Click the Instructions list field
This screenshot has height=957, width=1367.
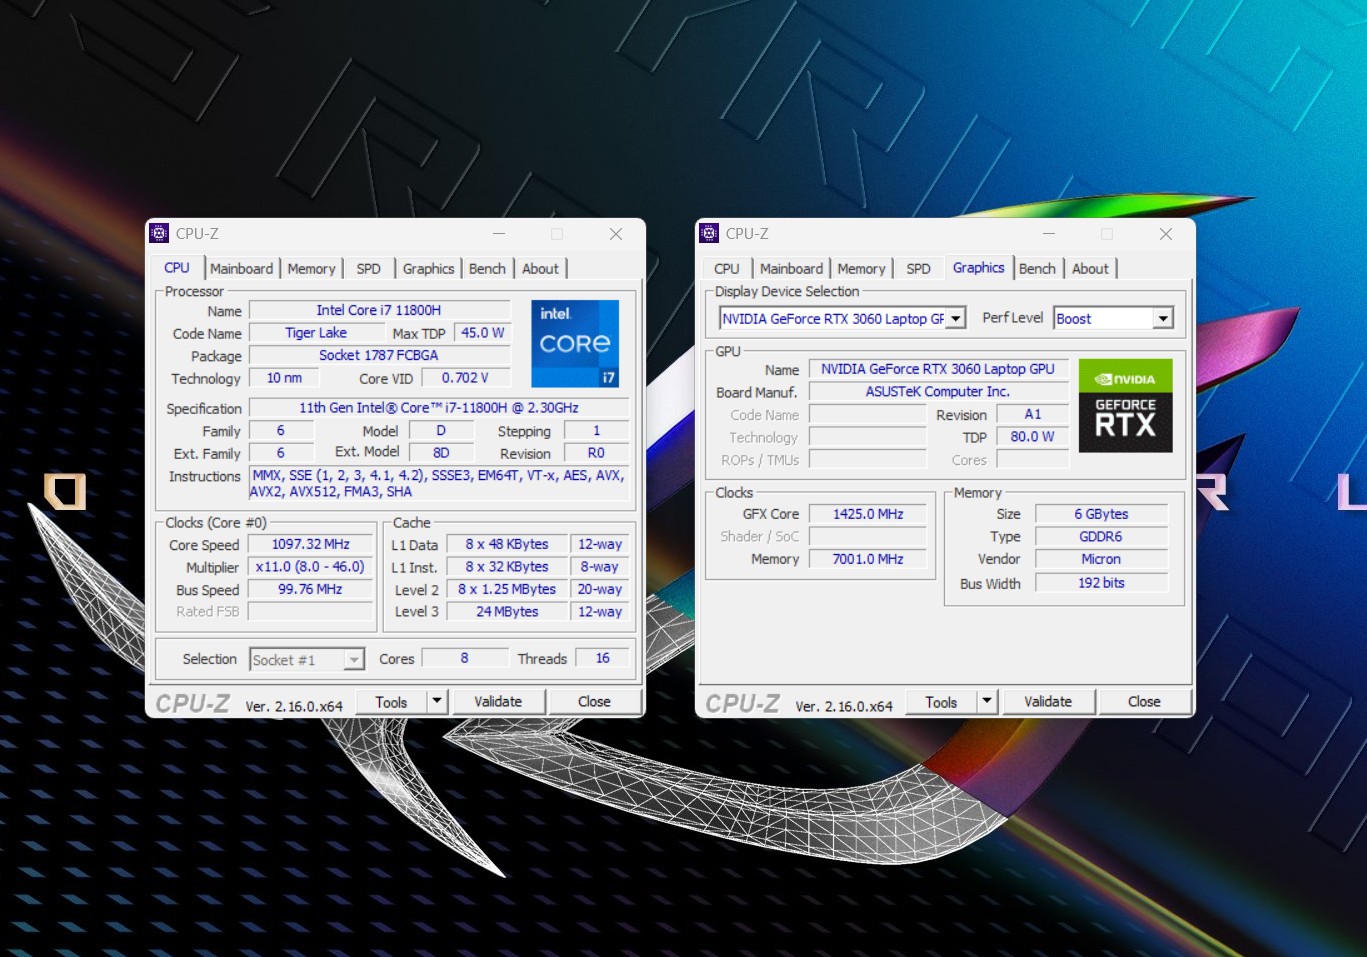click(439, 484)
